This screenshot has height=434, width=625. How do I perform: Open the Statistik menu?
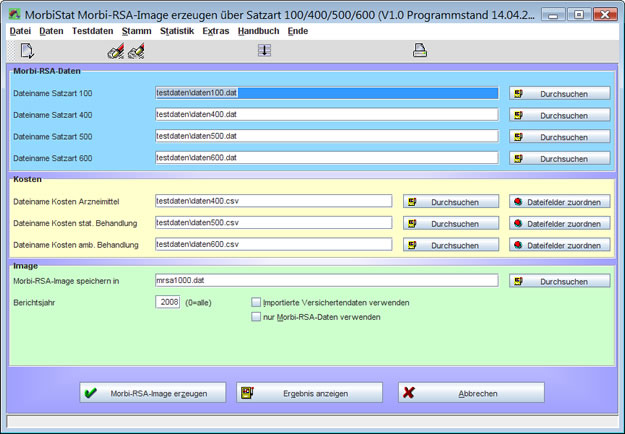pos(177,31)
